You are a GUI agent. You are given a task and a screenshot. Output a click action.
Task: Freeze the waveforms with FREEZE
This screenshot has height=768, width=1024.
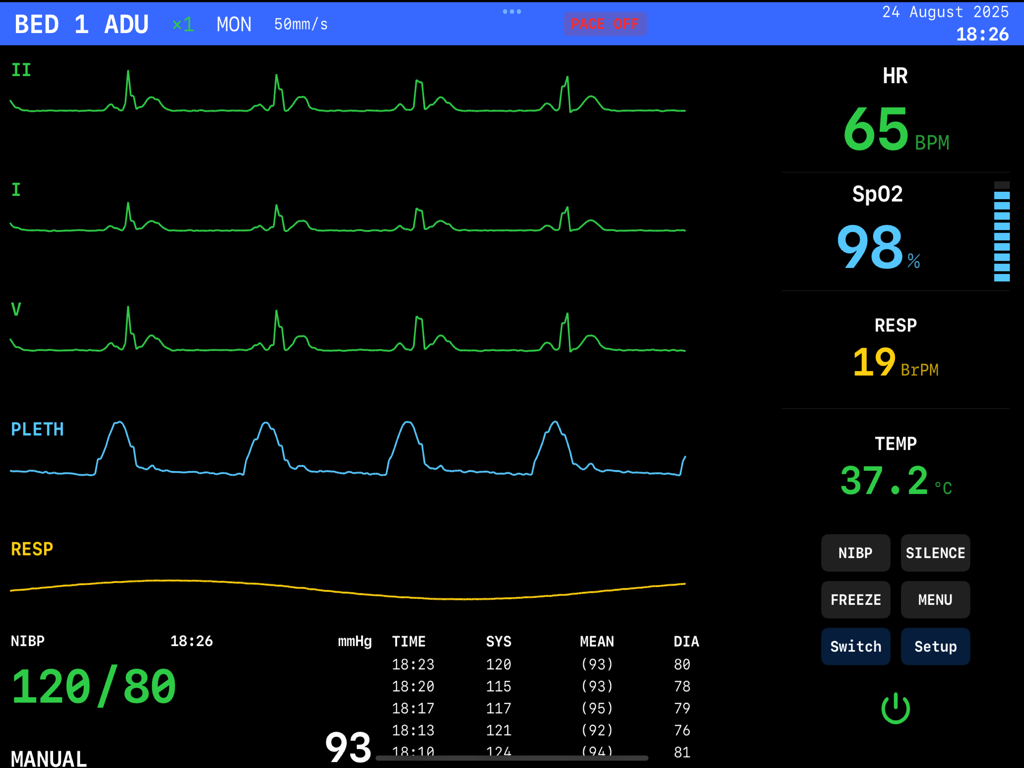pos(855,599)
